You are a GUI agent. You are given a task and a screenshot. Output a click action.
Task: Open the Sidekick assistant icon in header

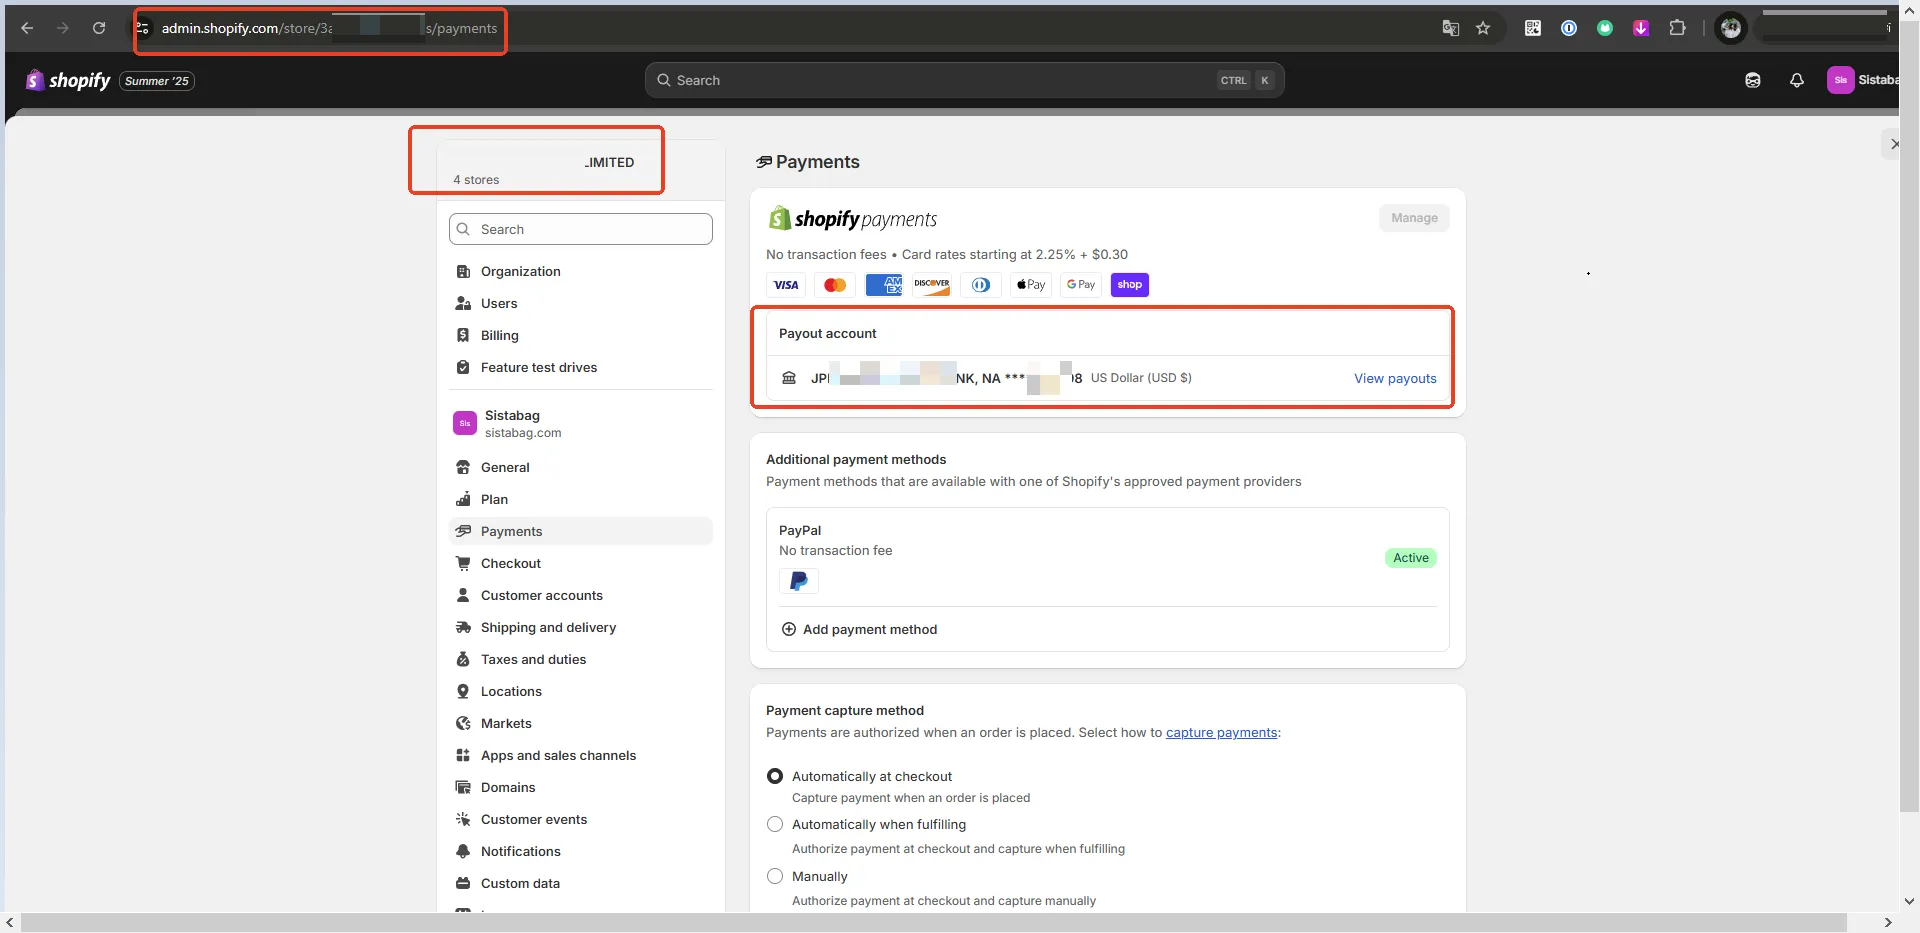click(x=1752, y=80)
